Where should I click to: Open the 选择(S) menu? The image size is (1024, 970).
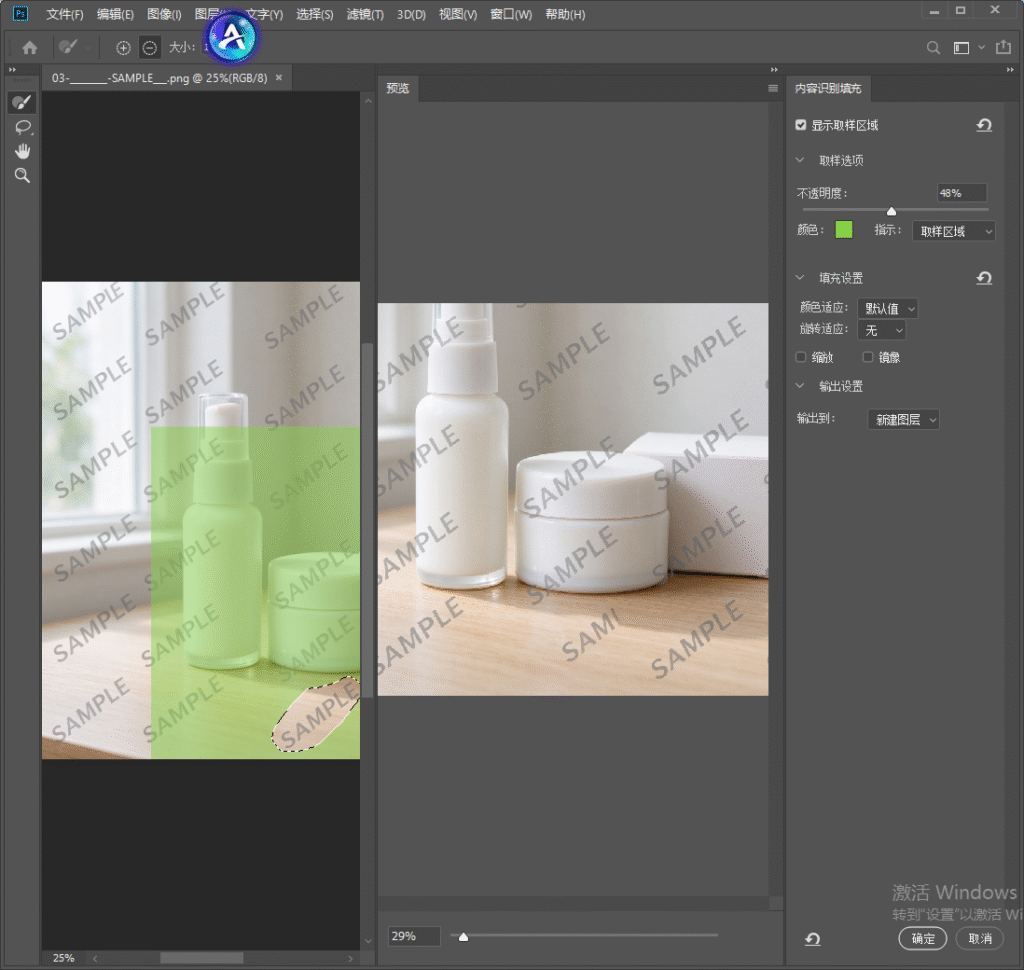click(x=315, y=14)
